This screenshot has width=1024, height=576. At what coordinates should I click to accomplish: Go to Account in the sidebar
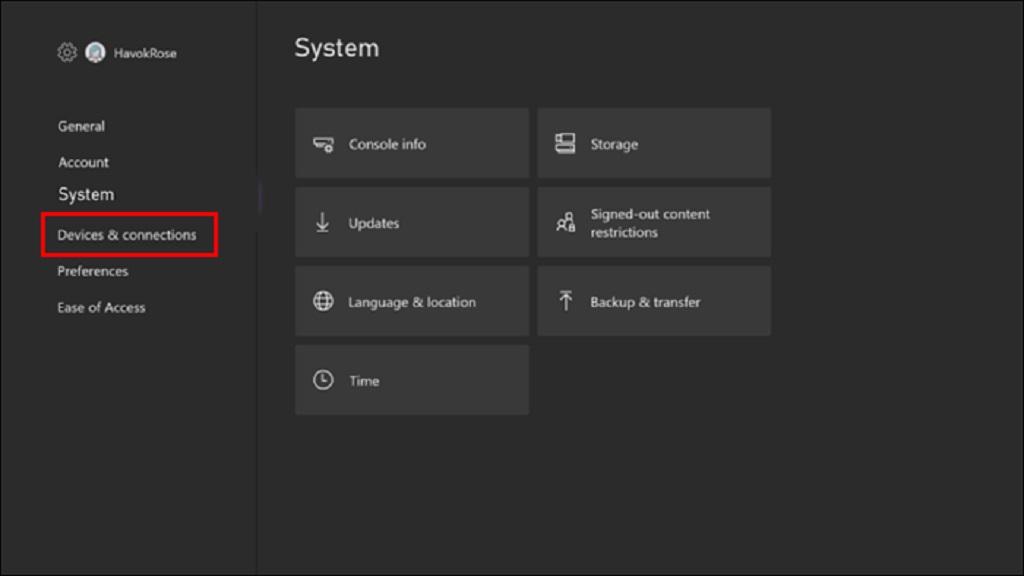(84, 162)
